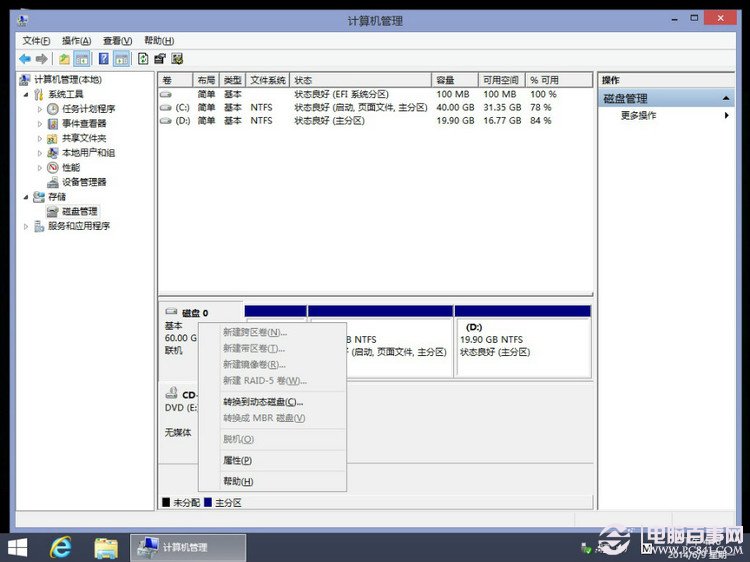The height and width of the screenshot is (562, 750).
Task: Click the blue 主分区 legend swatch
Action: 208,502
